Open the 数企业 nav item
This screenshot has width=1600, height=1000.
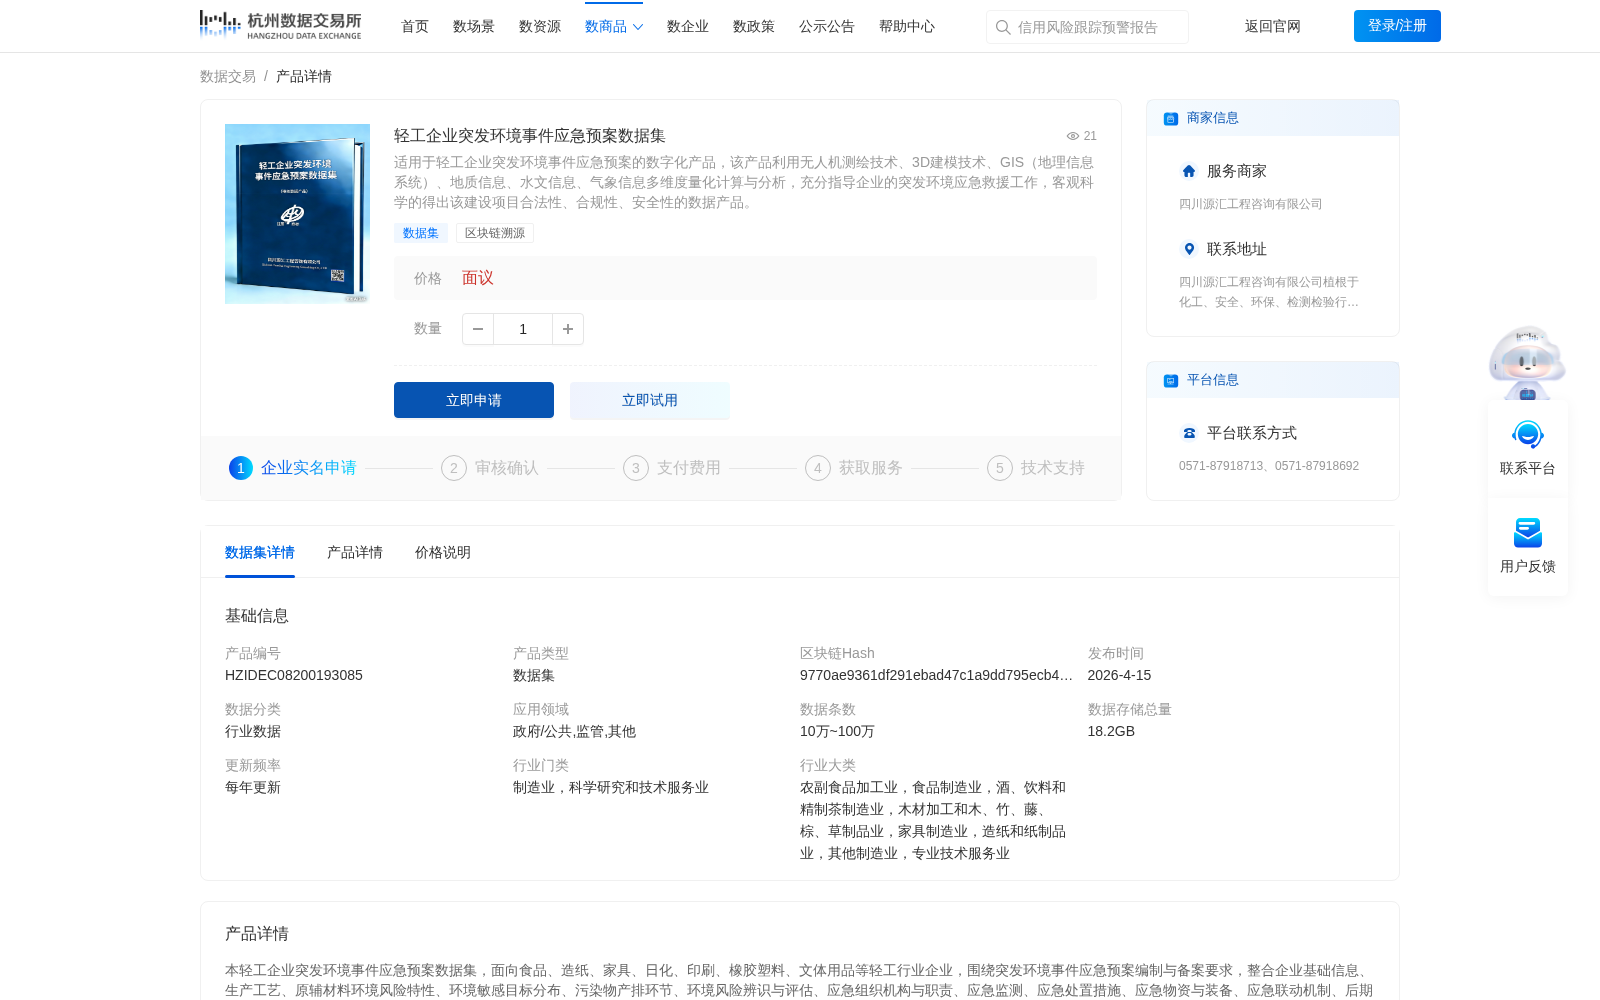[x=688, y=27]
